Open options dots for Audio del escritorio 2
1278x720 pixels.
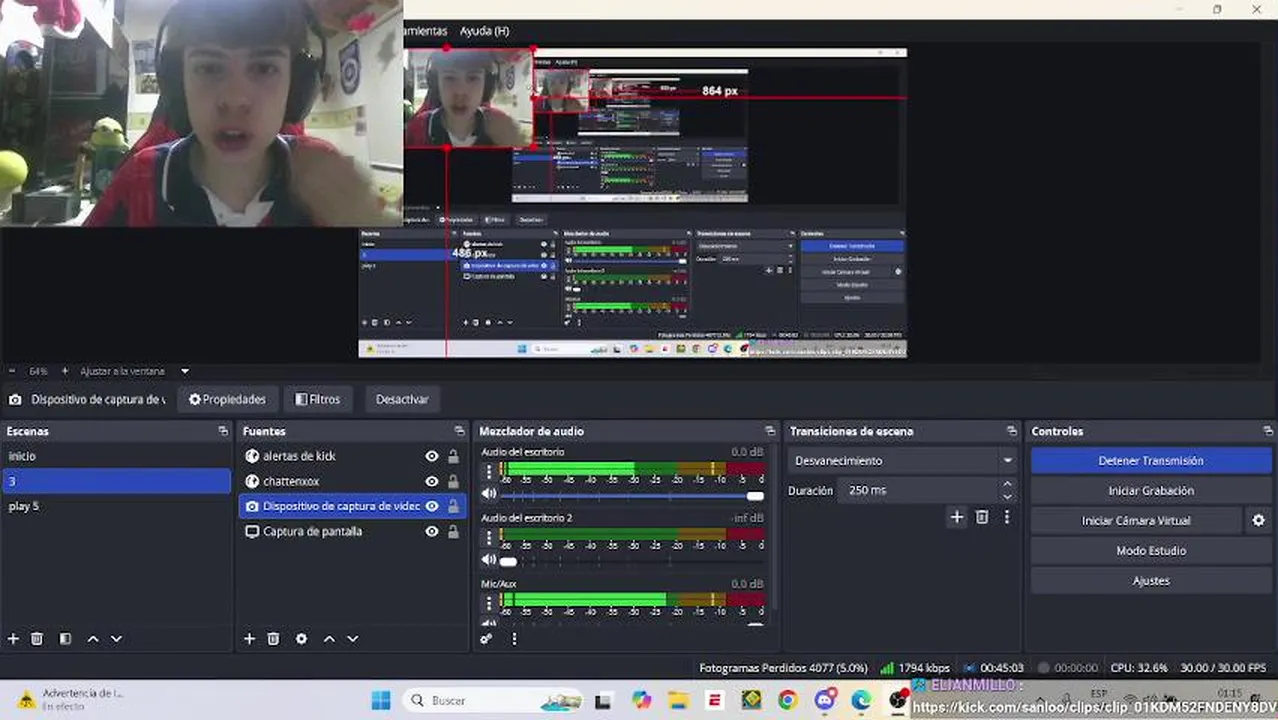[x=489, y=538]
